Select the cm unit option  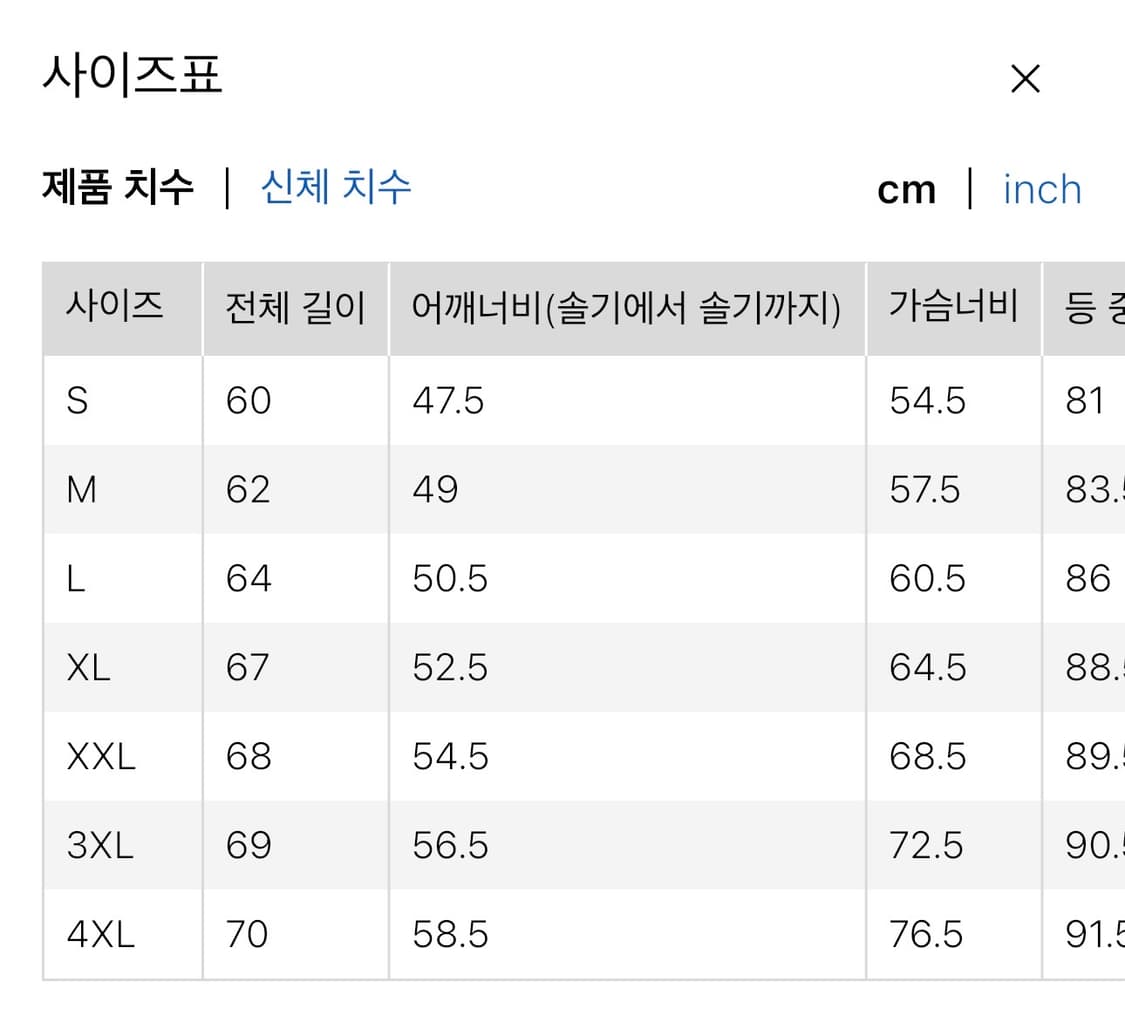906,189
